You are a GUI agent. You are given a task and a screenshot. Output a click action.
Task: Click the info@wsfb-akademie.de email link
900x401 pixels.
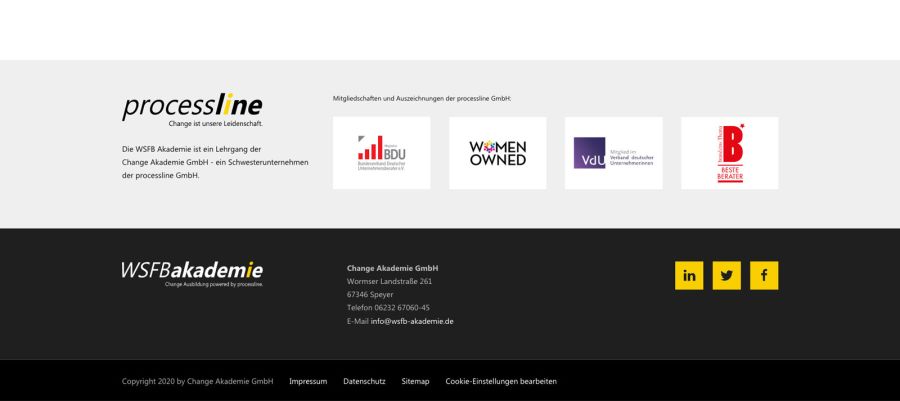[x=412, y=321]
